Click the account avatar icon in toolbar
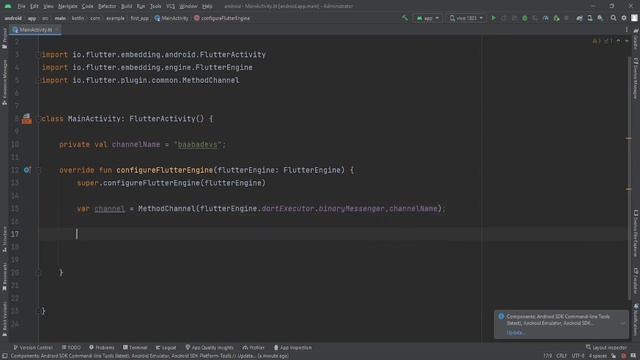640x360 pixels. point(634,18)
